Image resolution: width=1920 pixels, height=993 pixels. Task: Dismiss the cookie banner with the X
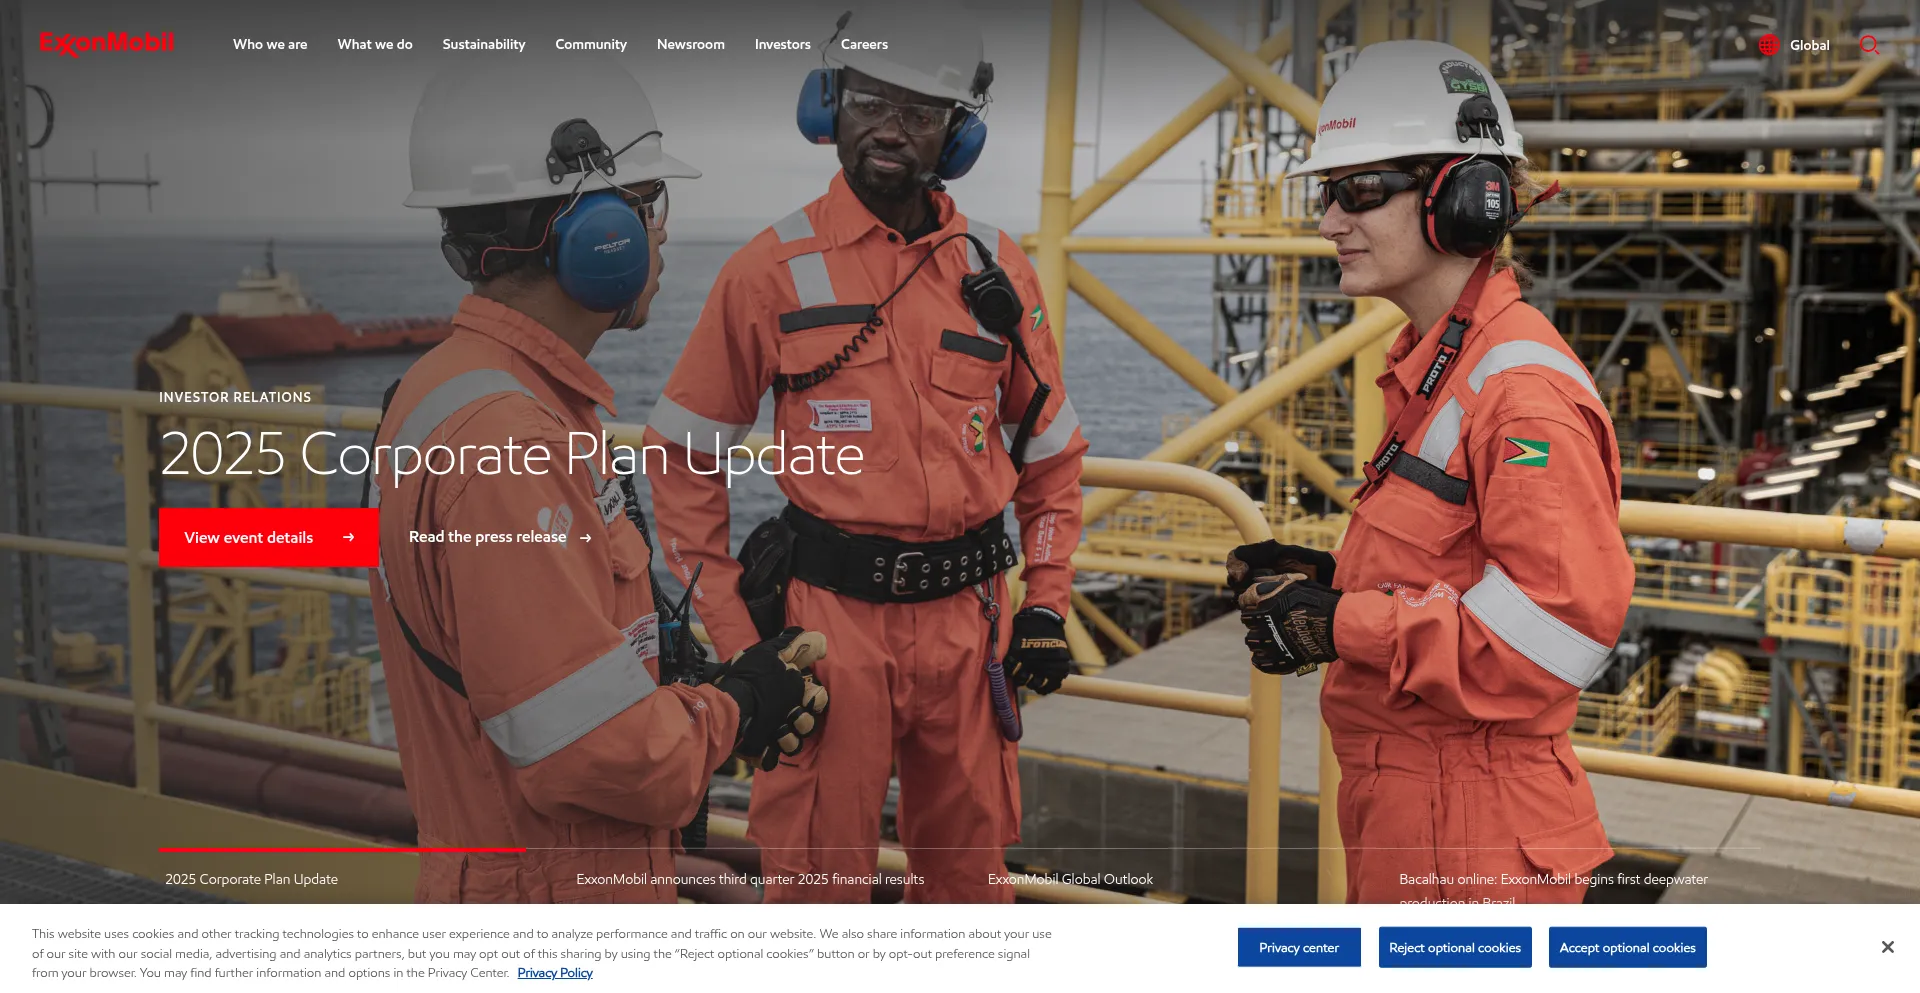[x=1887, y=947]
